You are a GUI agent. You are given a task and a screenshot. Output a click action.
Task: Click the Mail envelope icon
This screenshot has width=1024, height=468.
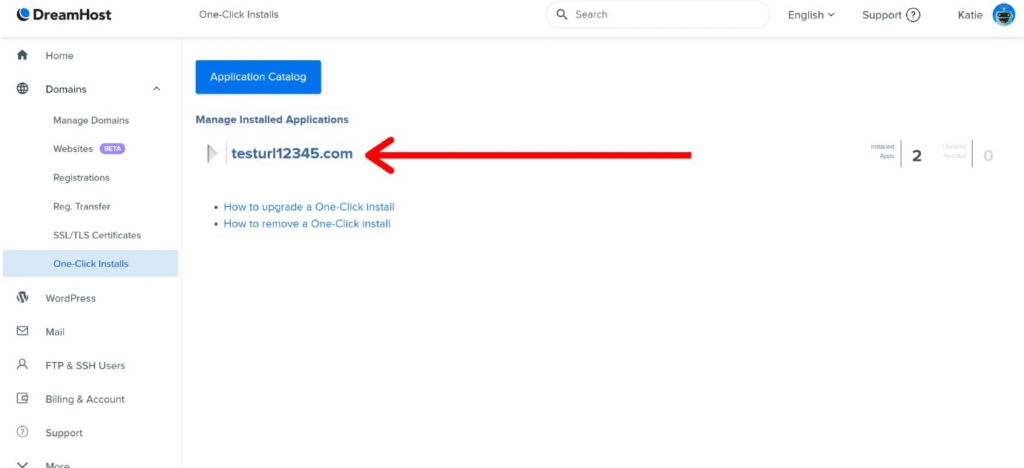22,331
